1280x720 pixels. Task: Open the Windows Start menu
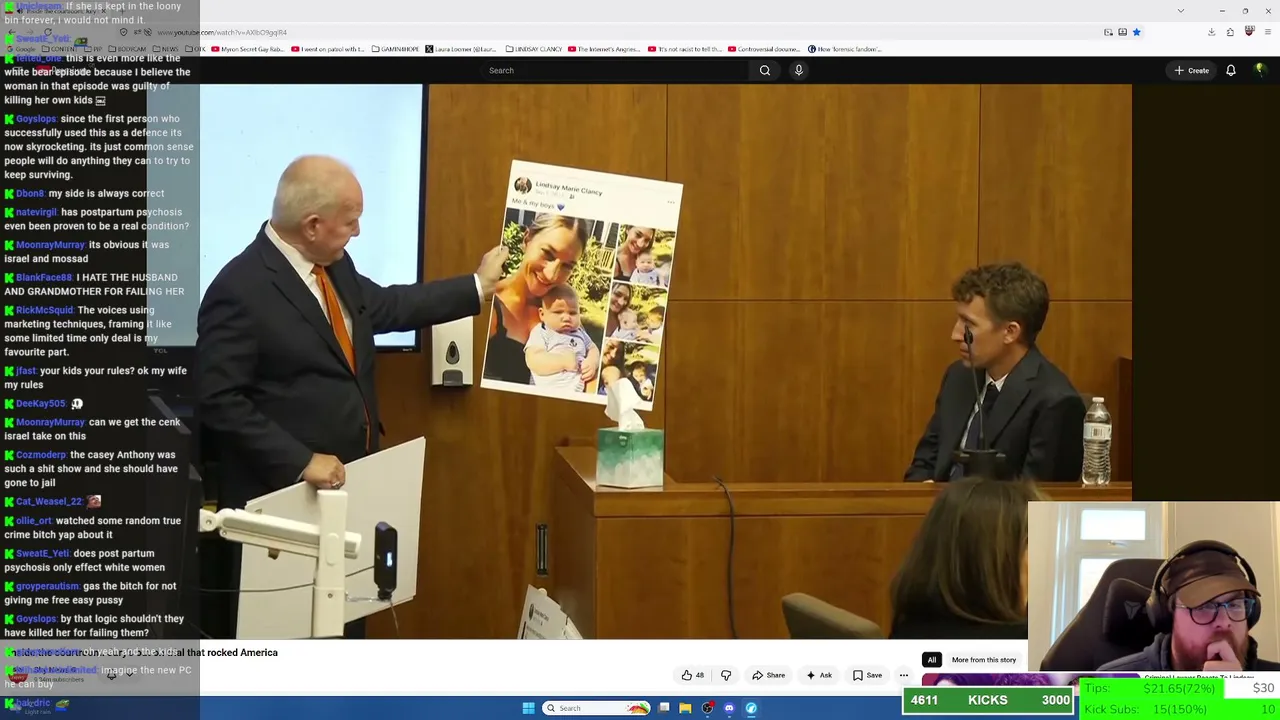click(x=528, y=708)
